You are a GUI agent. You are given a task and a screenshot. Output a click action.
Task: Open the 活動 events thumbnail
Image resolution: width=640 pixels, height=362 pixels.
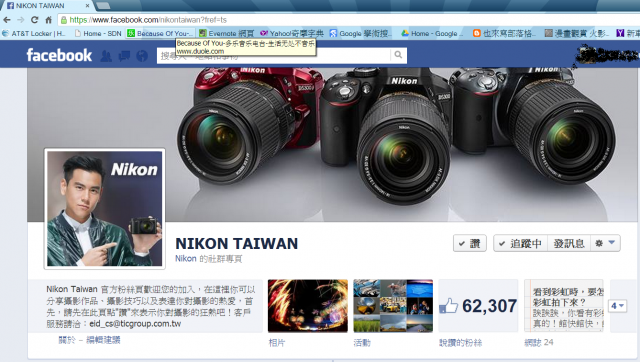click(x=393, y=306)
